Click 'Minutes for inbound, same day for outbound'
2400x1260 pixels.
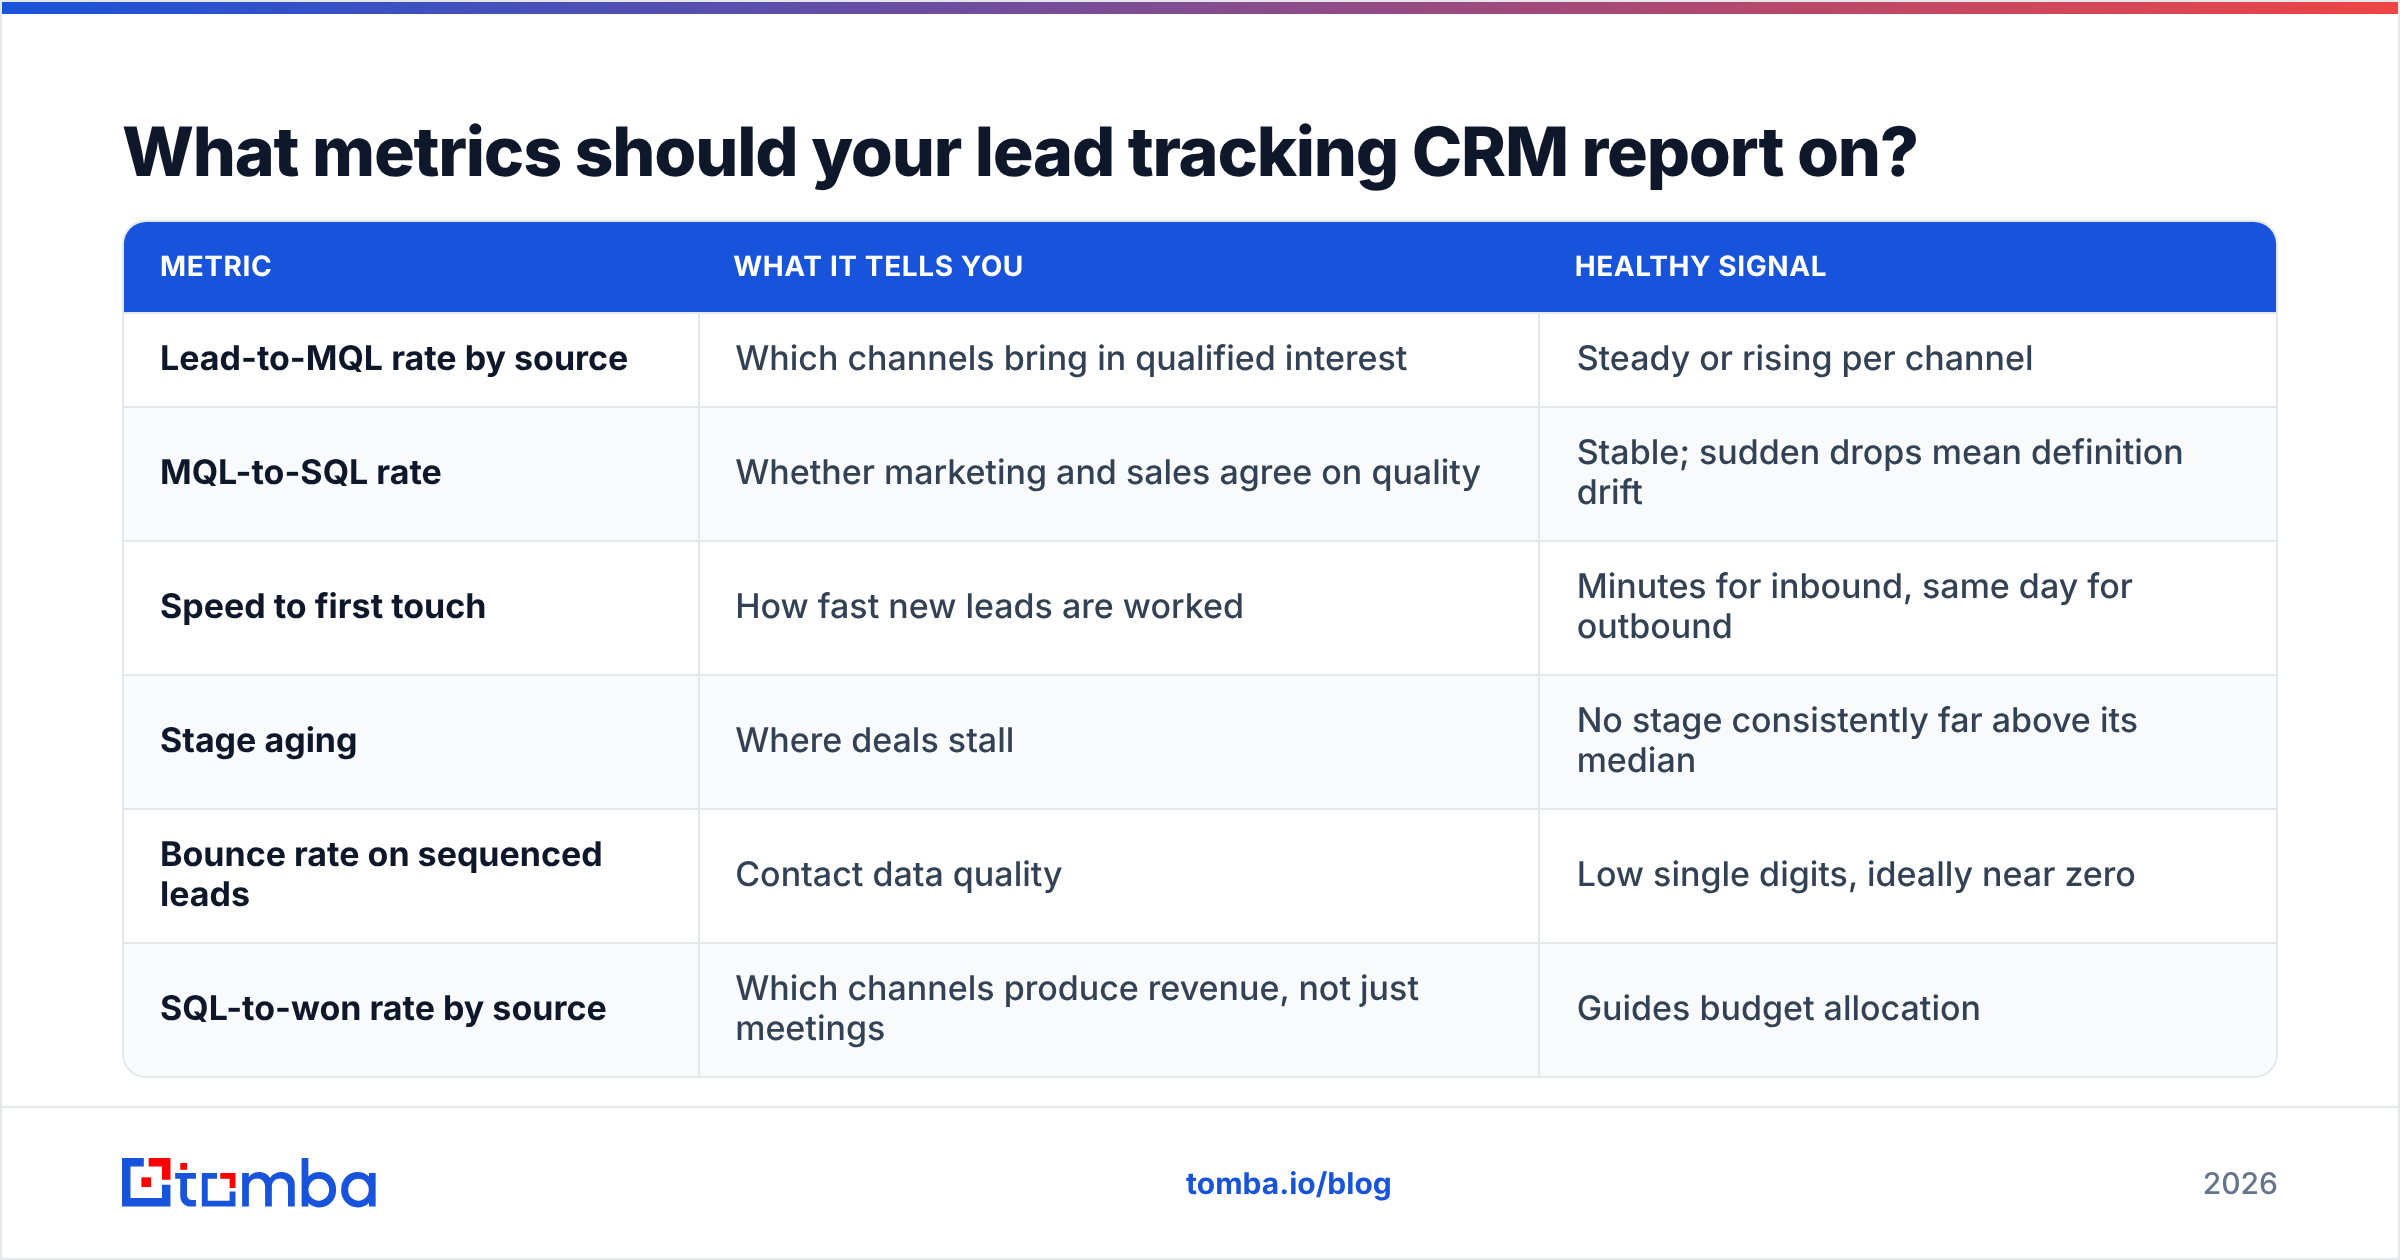(x=1854, y=606)
